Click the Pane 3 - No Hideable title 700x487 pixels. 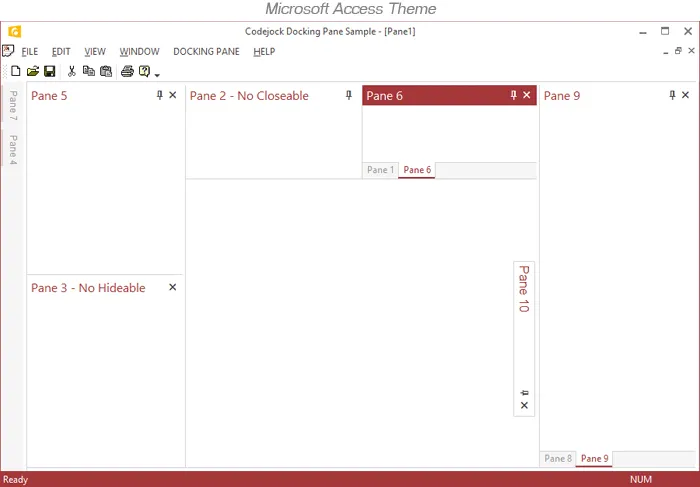pos(88,288)
